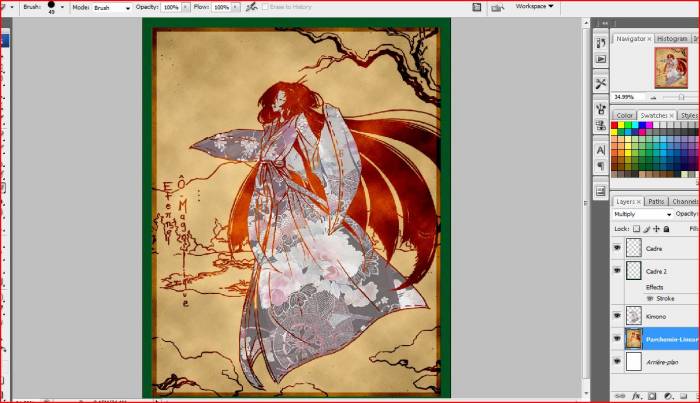
Task: Click the zoom out mountain icon in Navigator
Action: click(653, 97)
